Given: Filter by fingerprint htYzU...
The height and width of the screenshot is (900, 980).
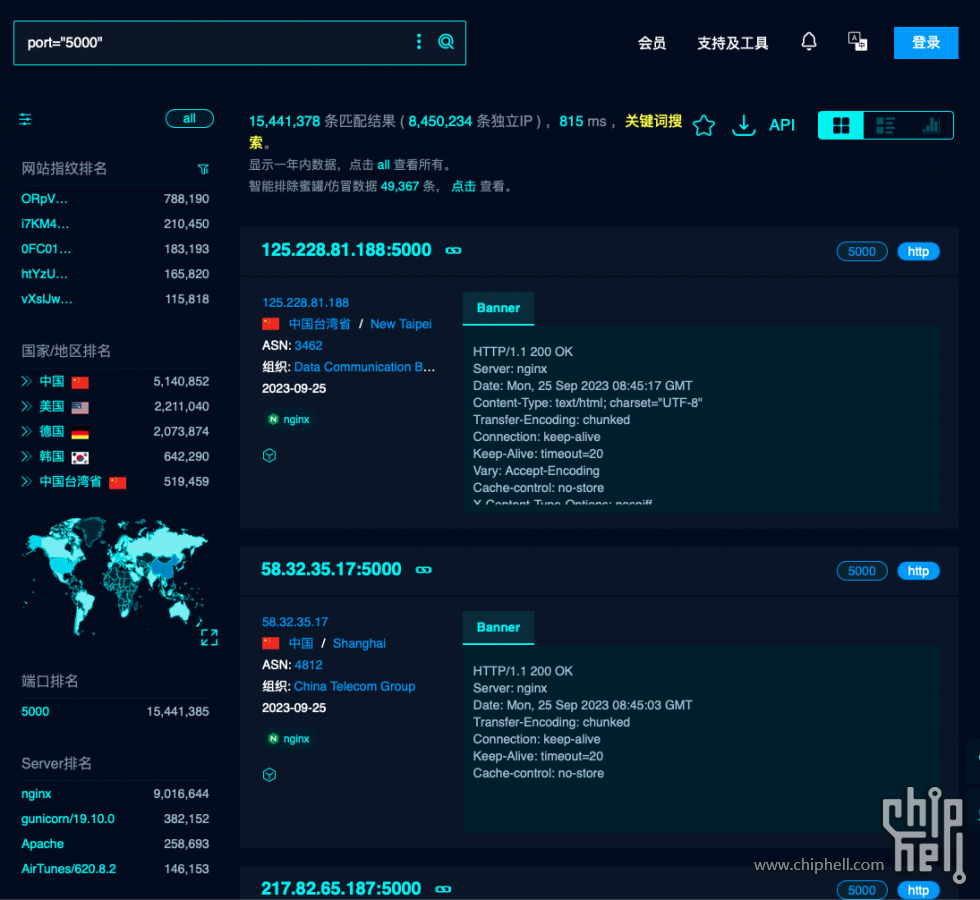Looking at the screenshot, I should point(44,274).
